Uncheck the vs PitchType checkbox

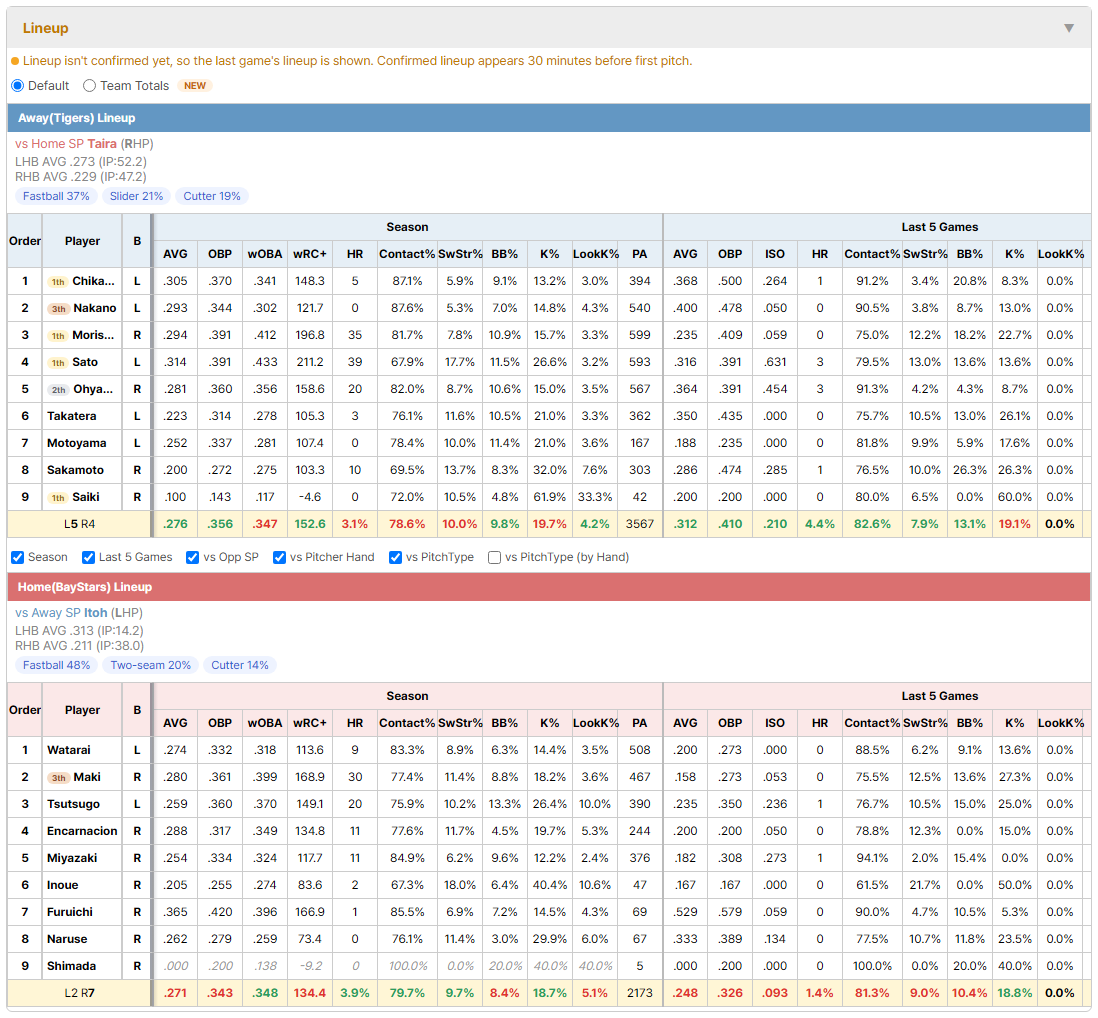point(396,557)
